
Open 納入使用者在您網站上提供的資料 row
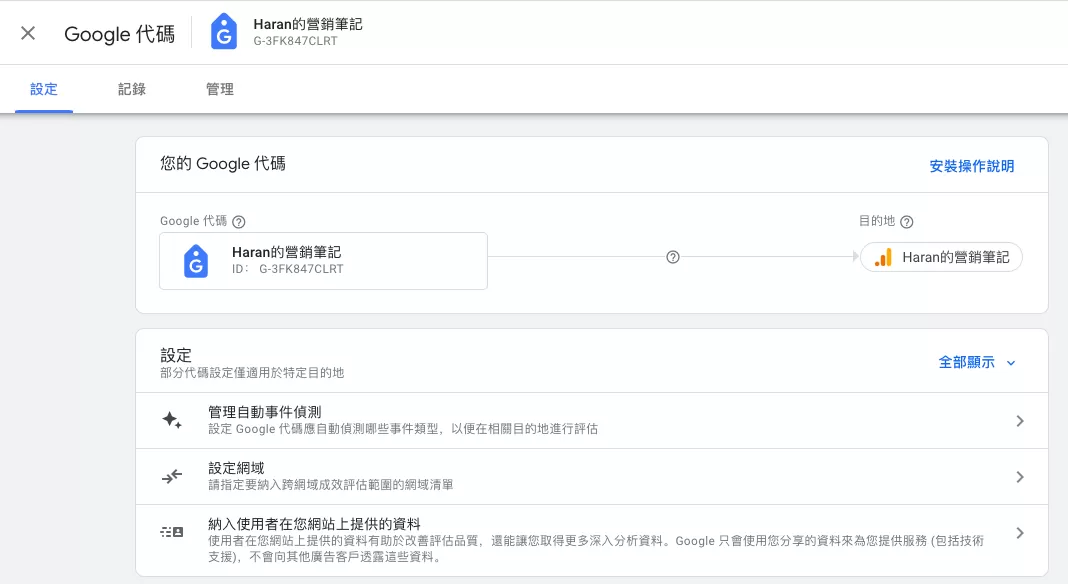point(591,540)
